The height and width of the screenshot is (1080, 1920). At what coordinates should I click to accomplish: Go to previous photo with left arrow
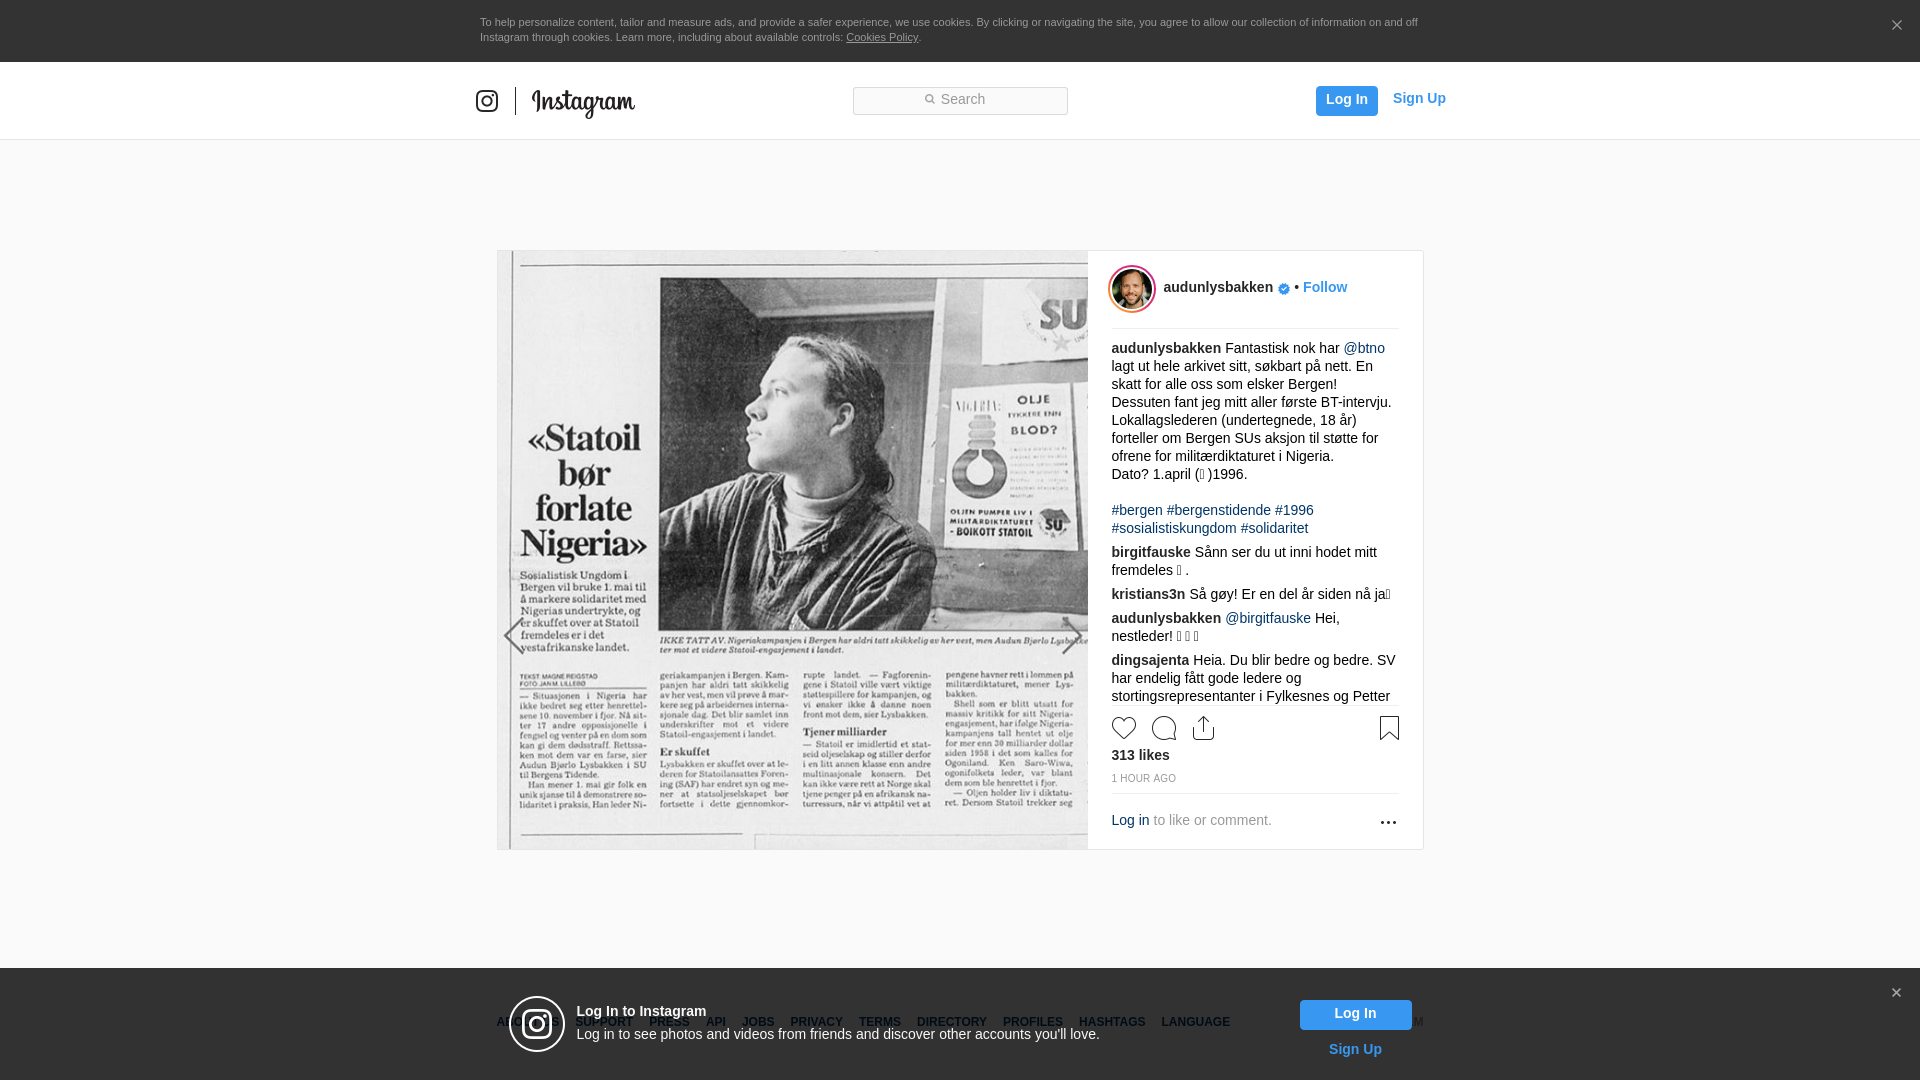coord(514,636)
